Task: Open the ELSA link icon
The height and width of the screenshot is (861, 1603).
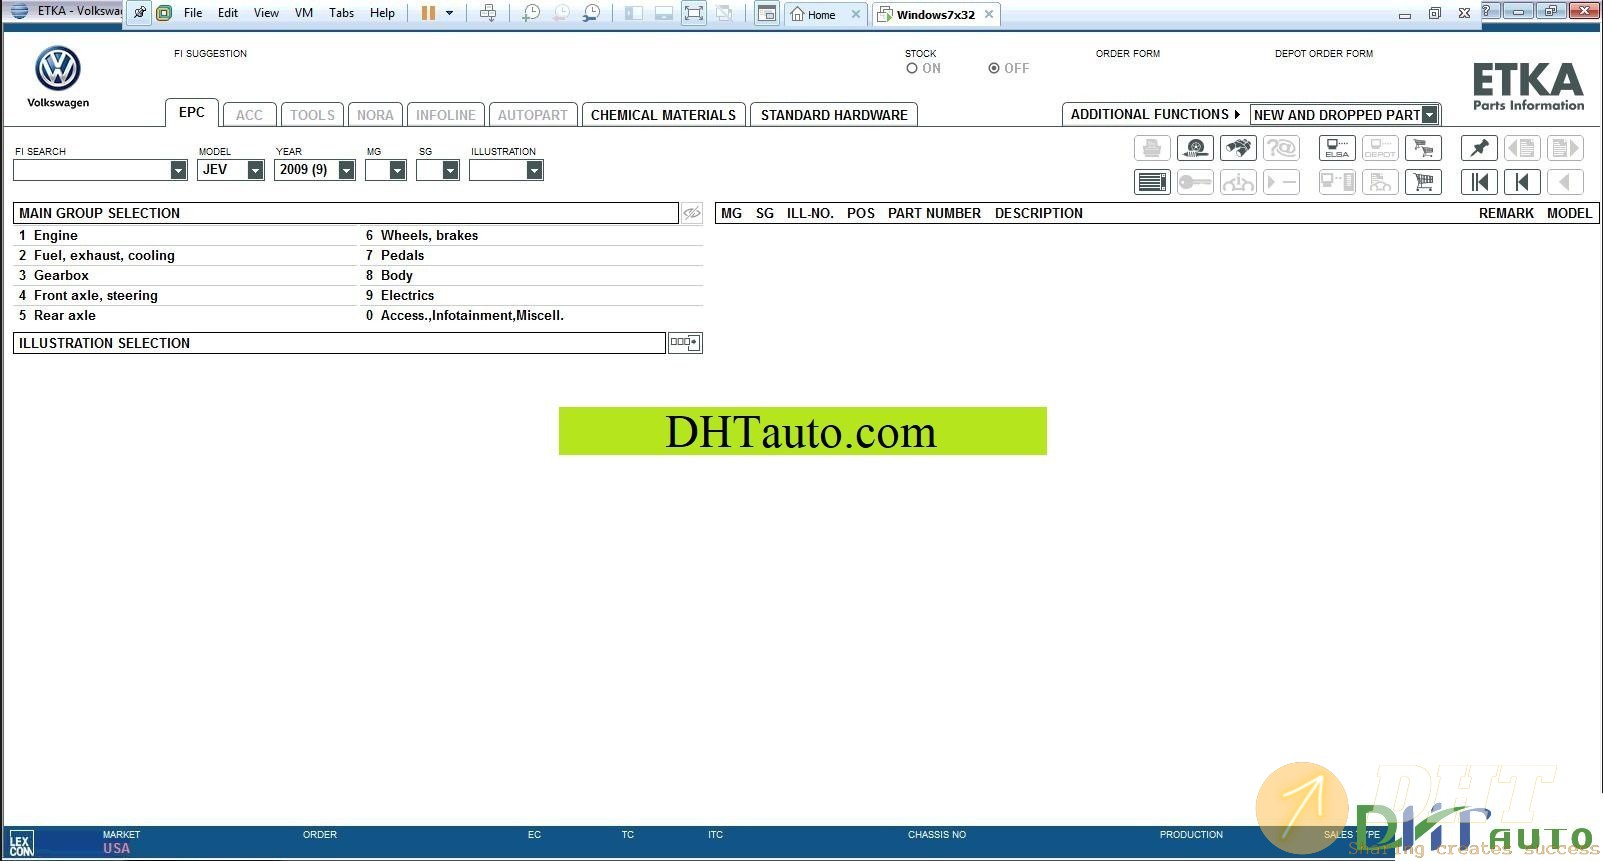Action: [1337, 148]
